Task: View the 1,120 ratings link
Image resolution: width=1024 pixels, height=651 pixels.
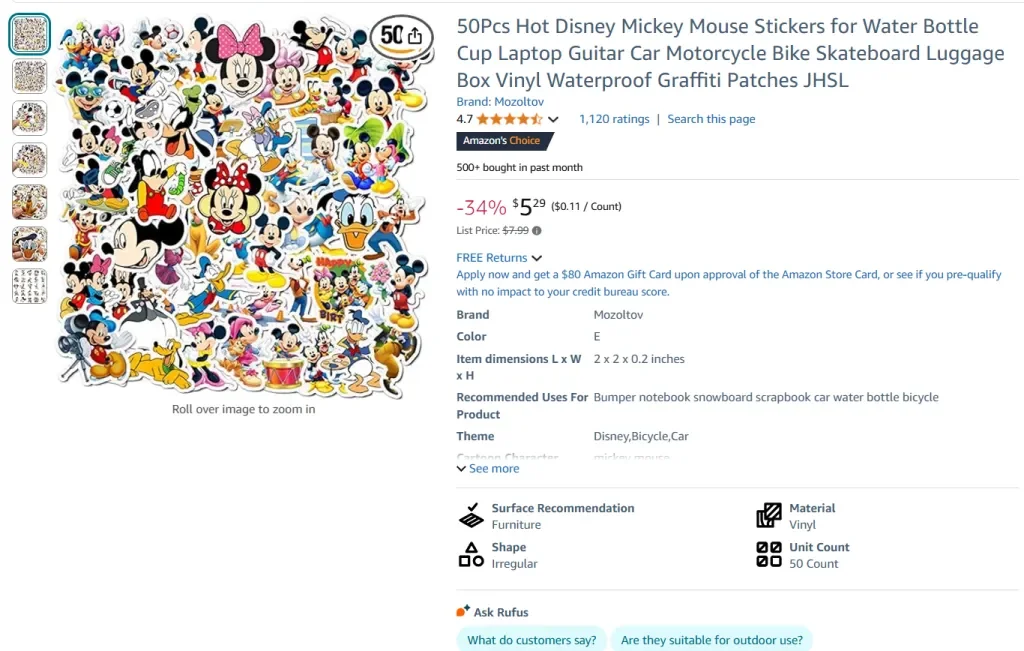Action: (614, 119)
